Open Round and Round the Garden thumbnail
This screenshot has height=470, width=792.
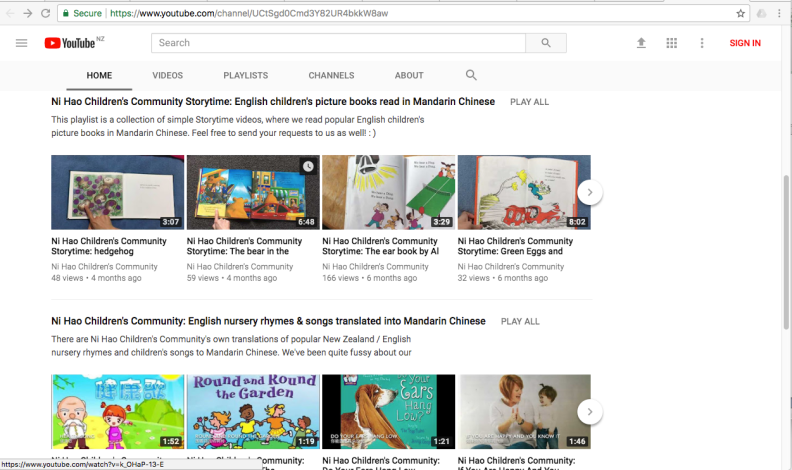pyautogui.click(x=253, y=412)
